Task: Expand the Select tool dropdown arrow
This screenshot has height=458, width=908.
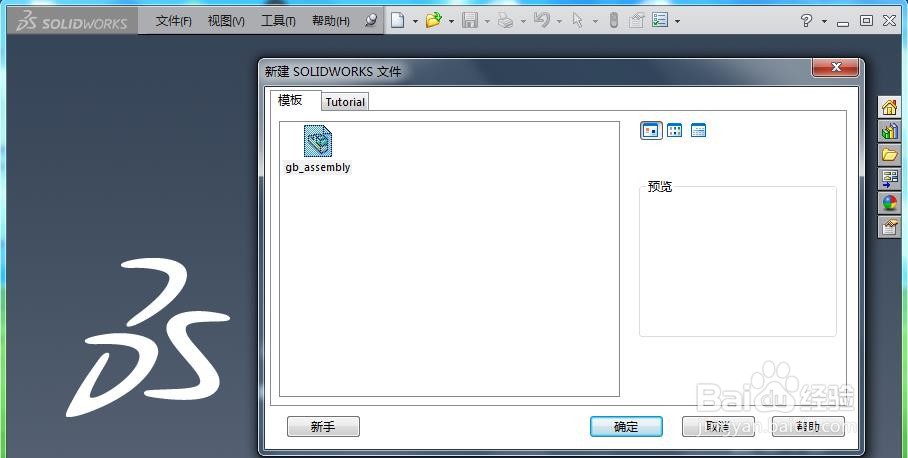Action: (x=595, y=22)
